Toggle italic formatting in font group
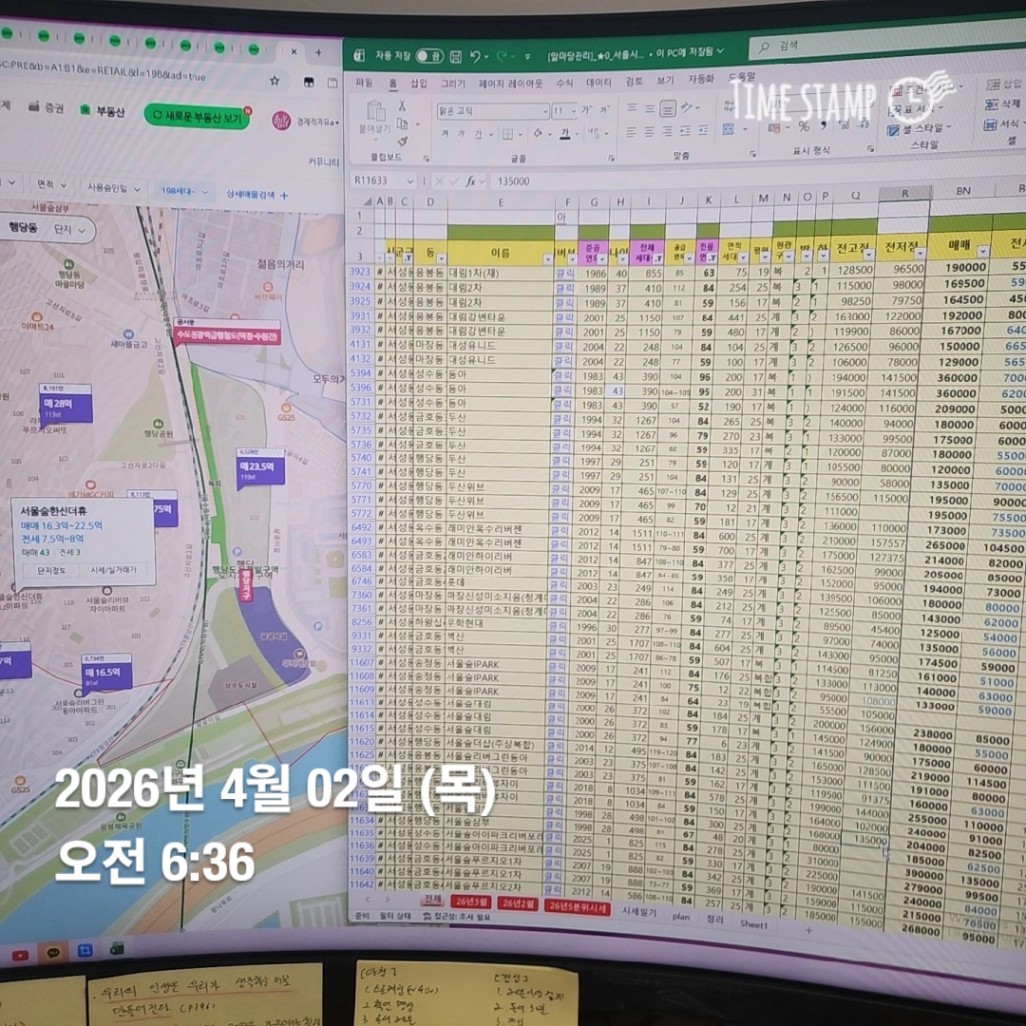Screen dimensions: 1026x1026 pyautogui.click(x=461, y=134)
